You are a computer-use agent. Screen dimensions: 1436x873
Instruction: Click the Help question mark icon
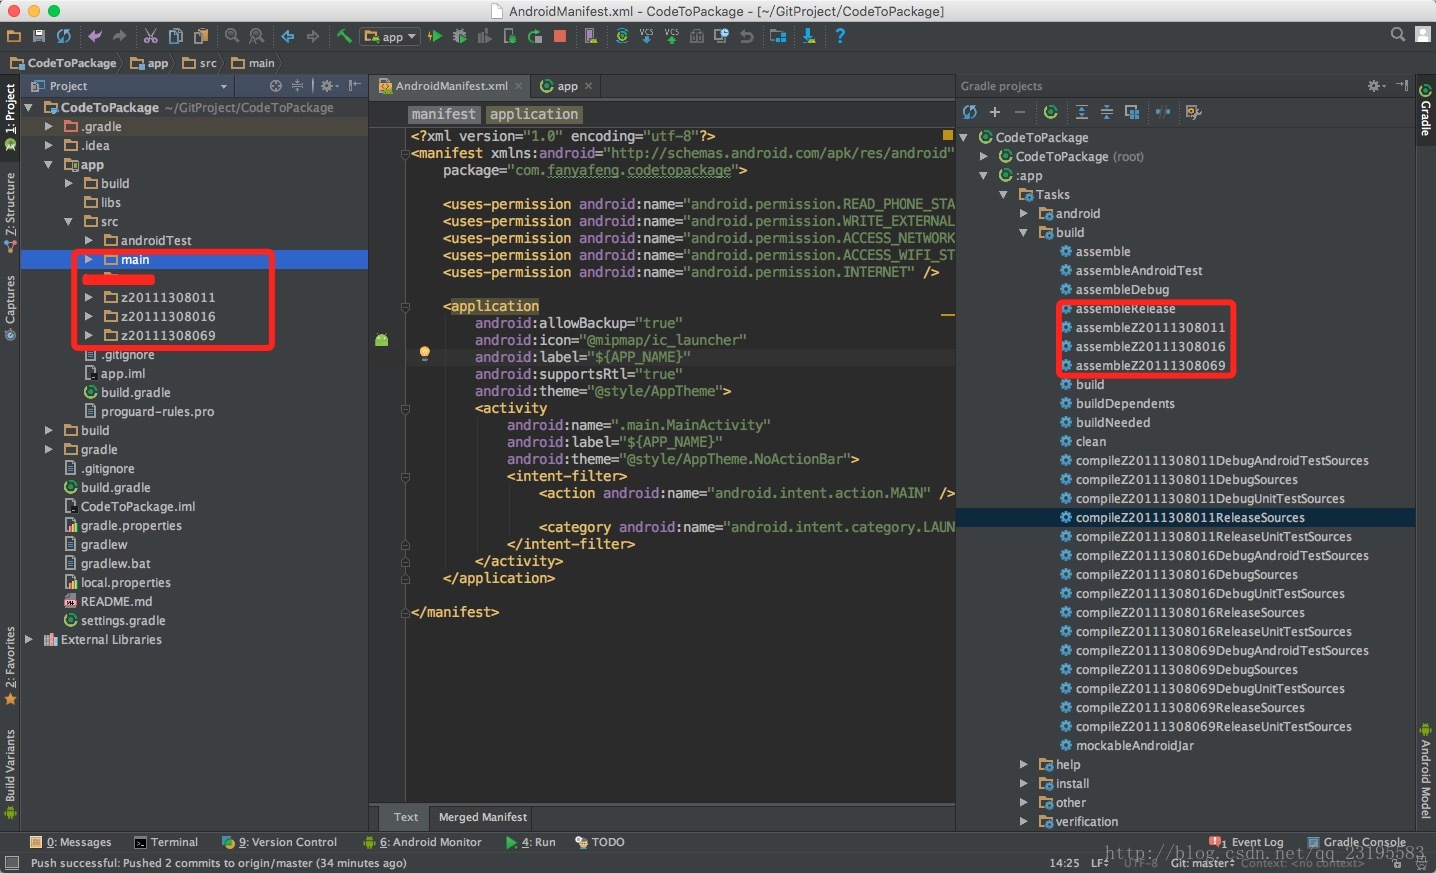click(840, 36)
